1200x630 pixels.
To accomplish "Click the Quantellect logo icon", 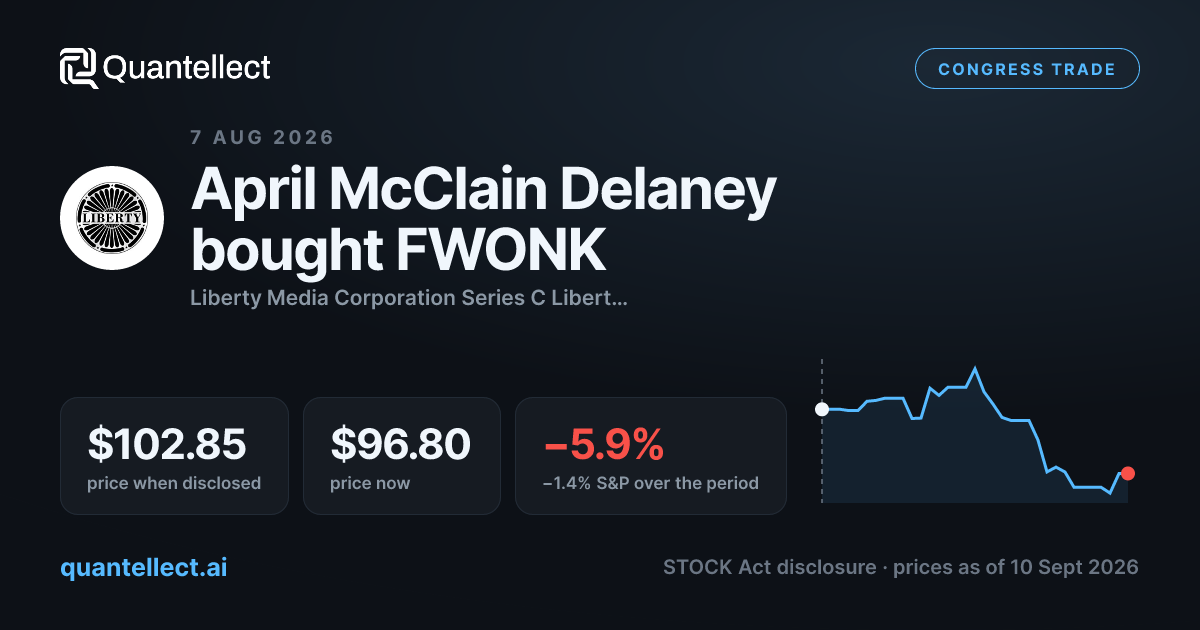I will point(79,68).
